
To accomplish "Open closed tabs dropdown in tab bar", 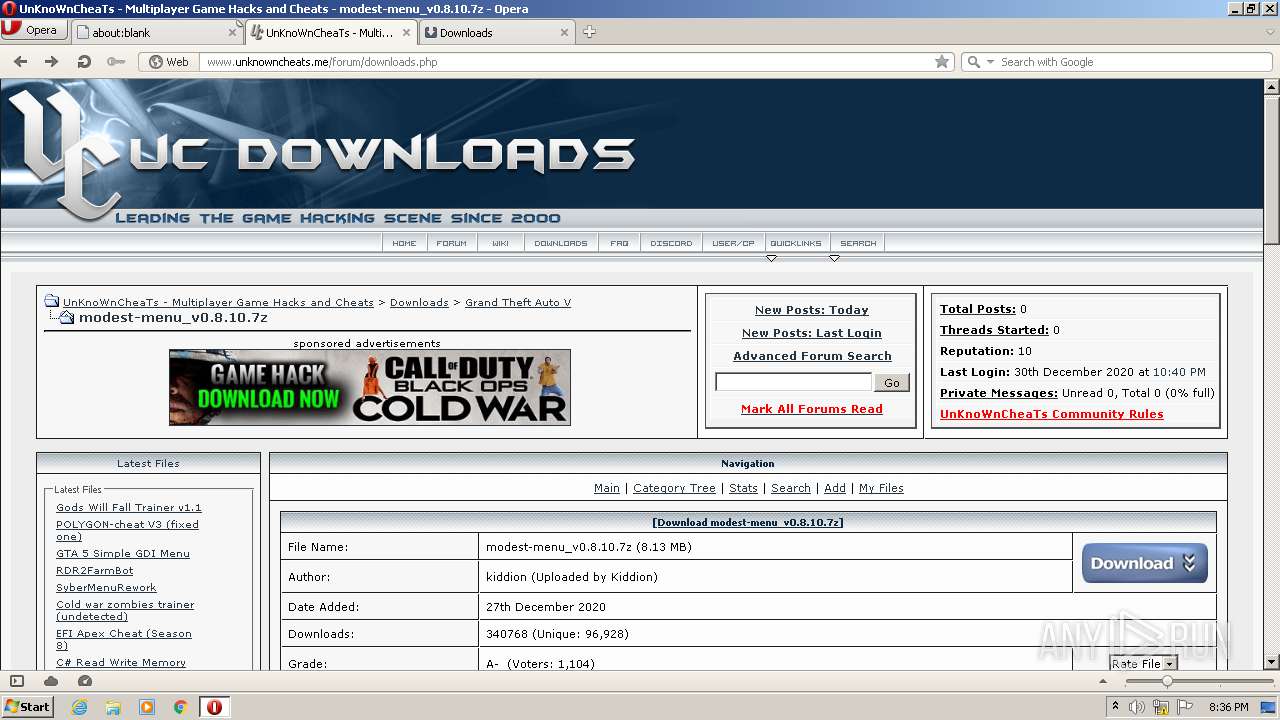I will [1270, 32].
